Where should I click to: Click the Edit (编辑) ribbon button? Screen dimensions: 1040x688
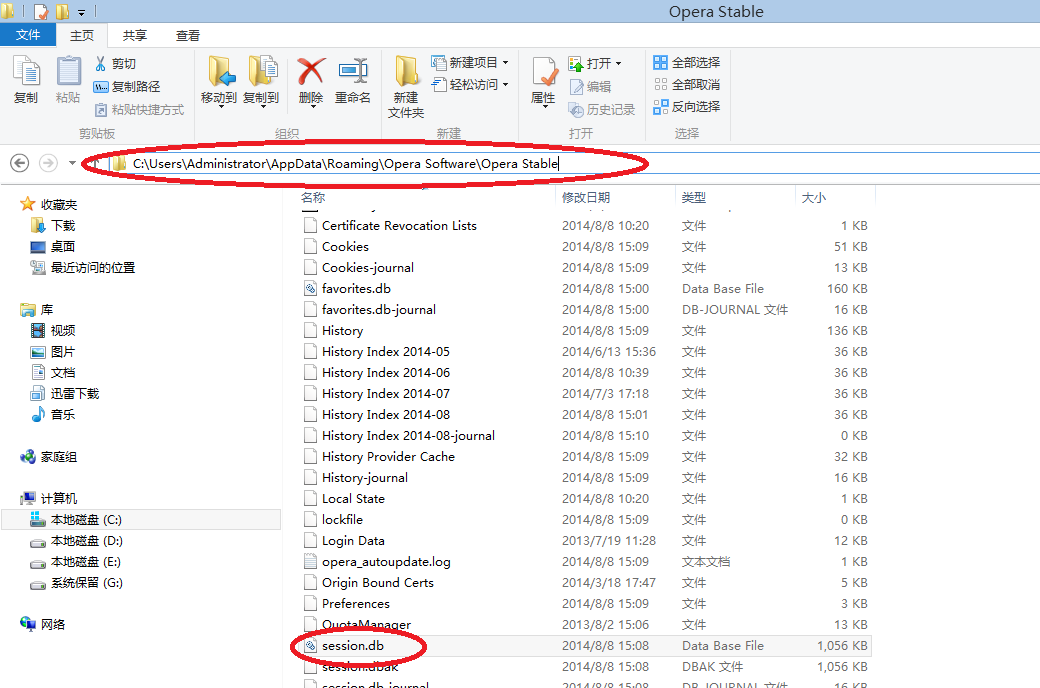pos(590,86)
